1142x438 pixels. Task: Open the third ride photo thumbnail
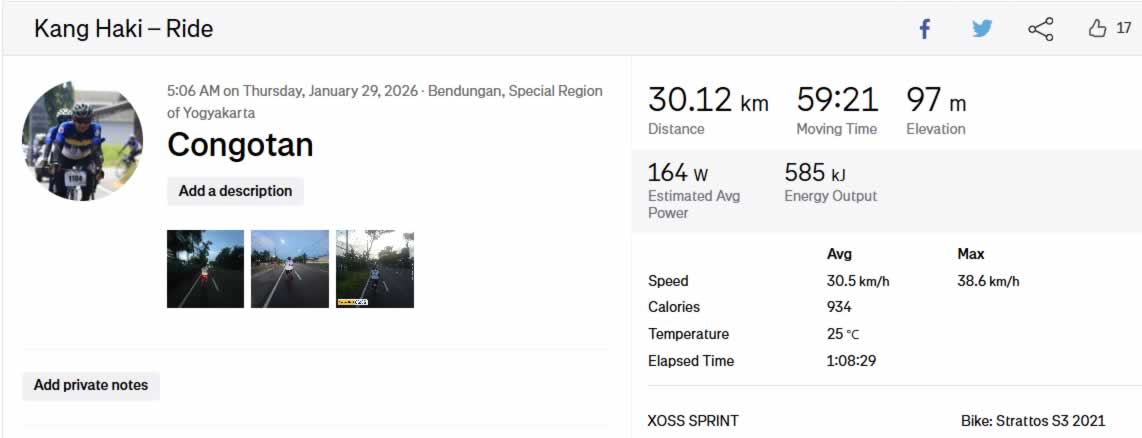click(x=375, y=268)
